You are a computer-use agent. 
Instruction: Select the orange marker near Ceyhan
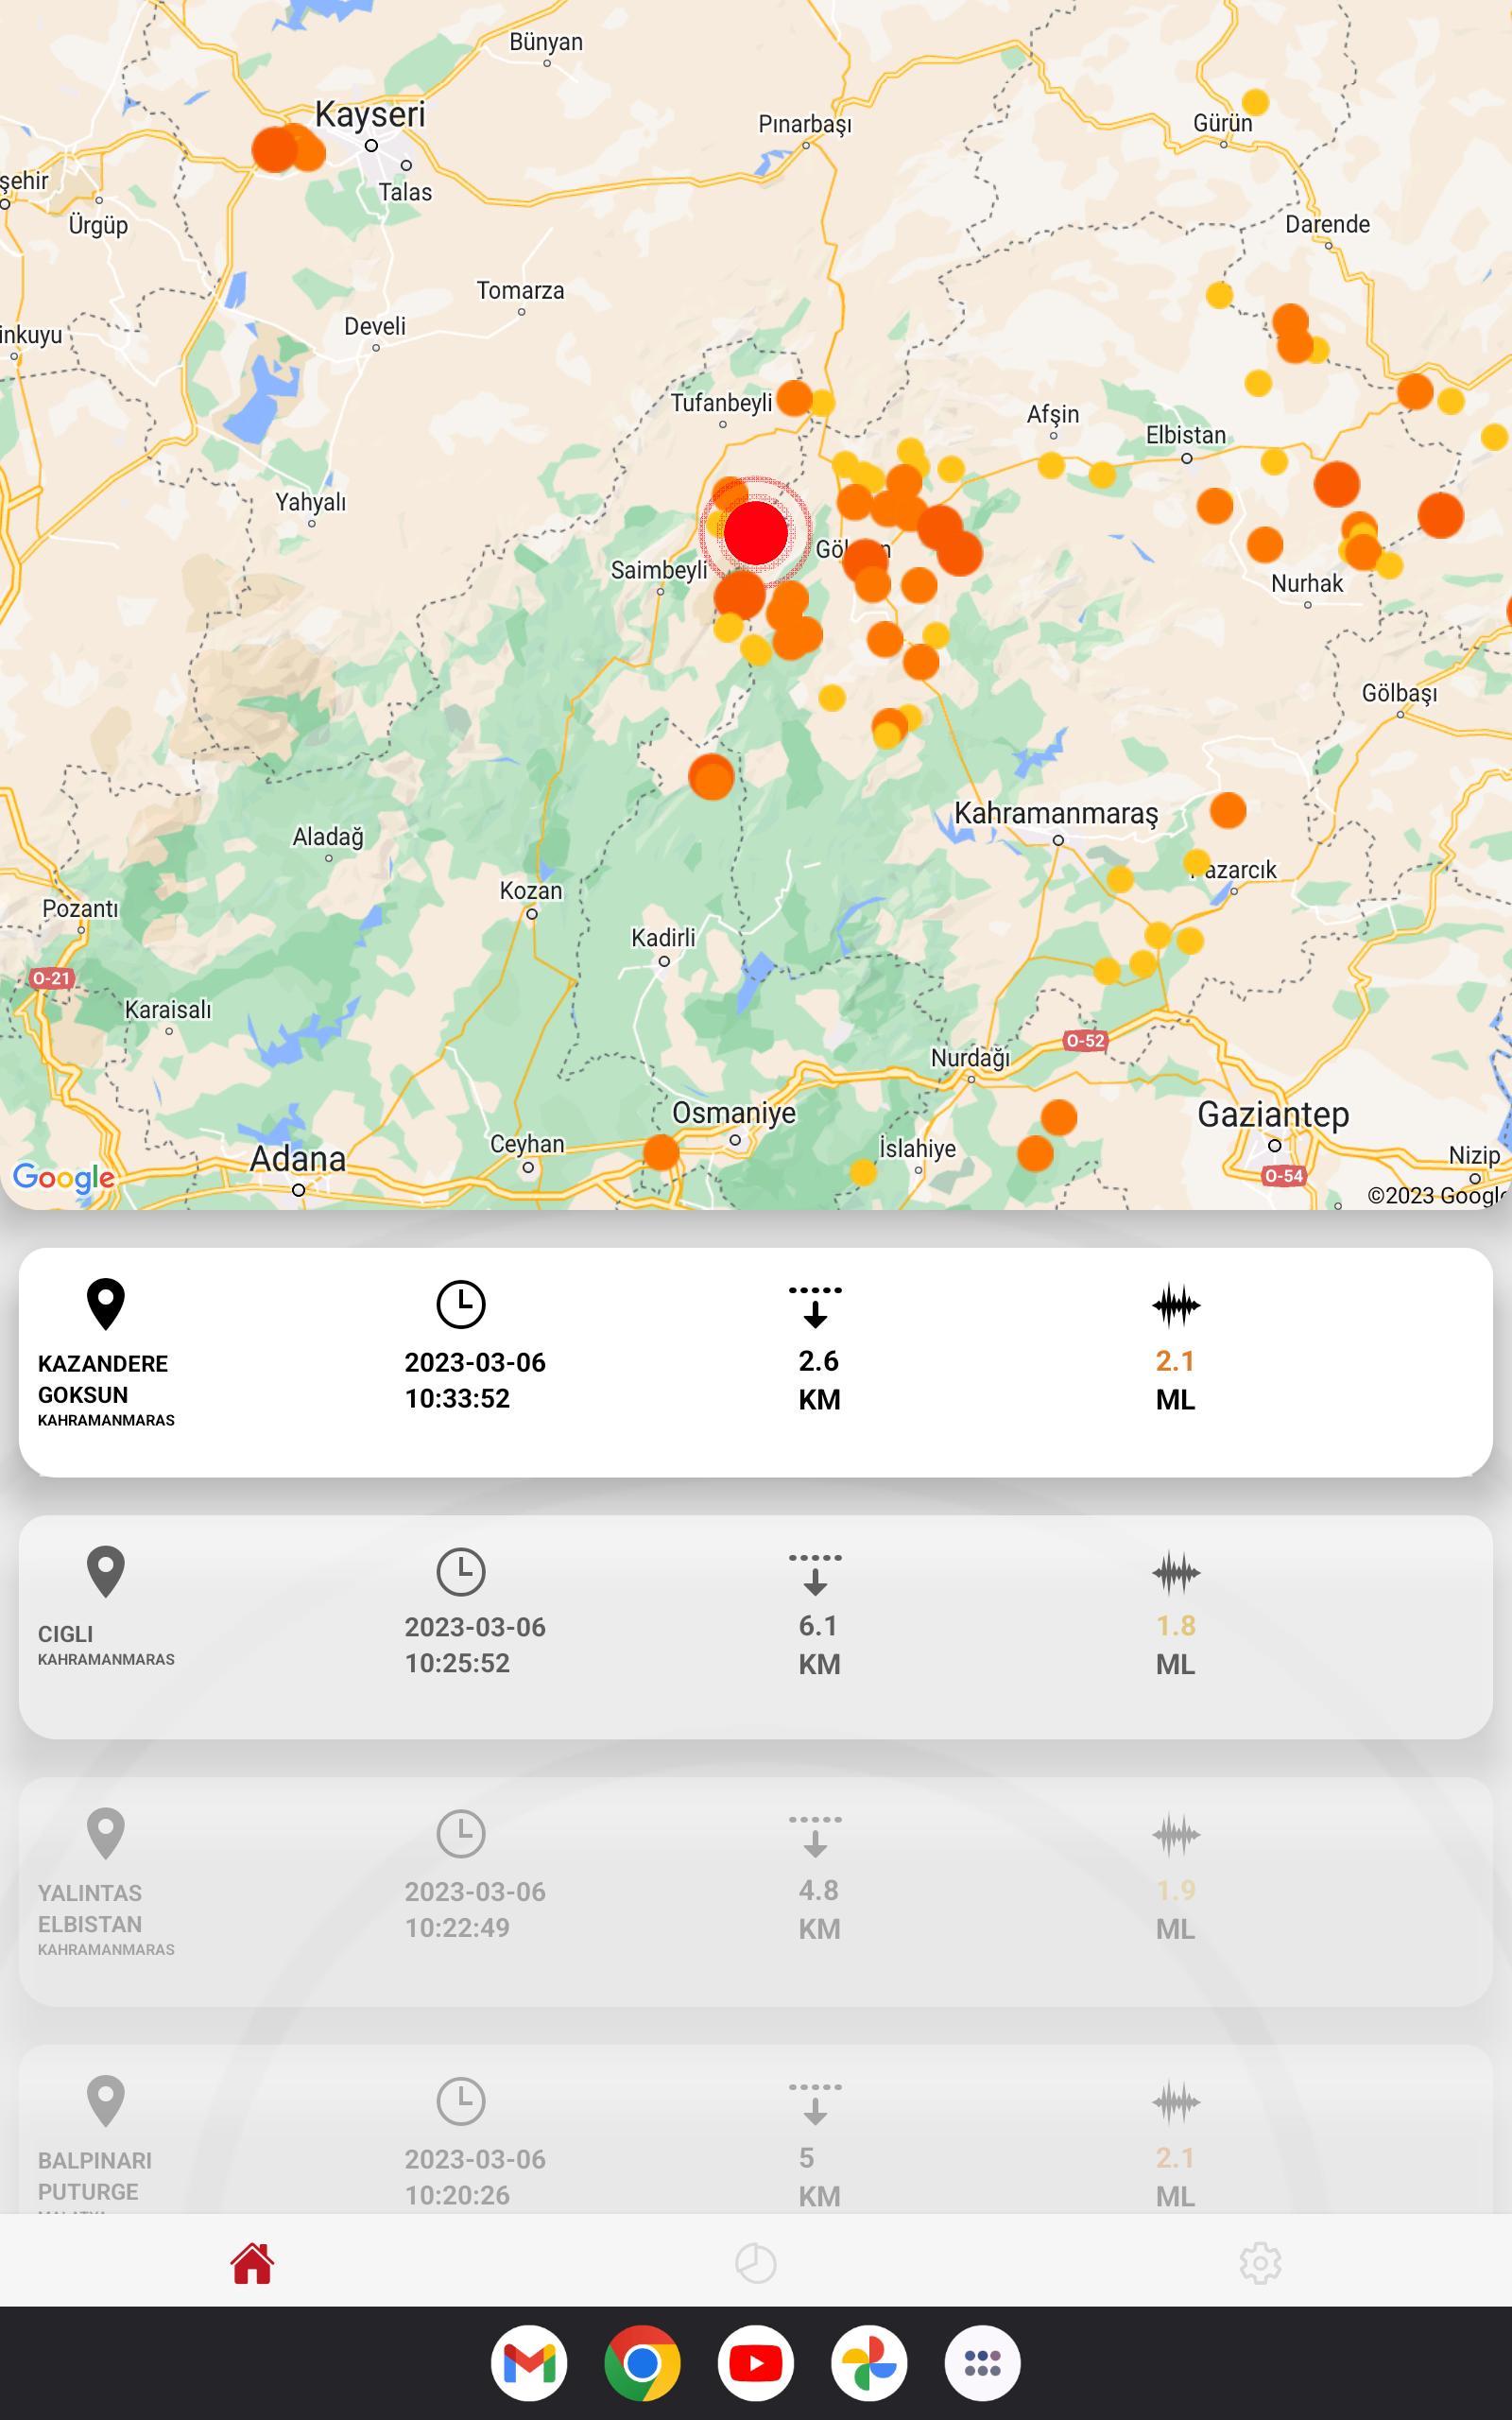(661, 1152)
